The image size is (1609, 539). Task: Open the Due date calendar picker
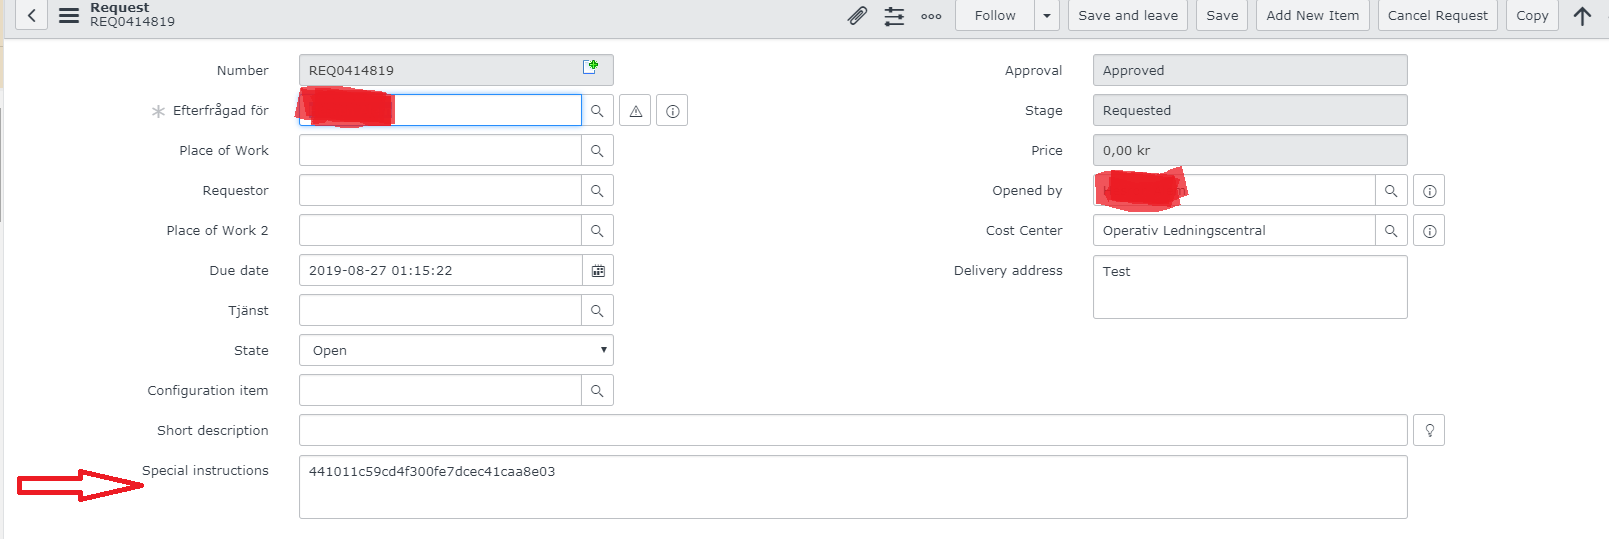(x=598, y=270)
